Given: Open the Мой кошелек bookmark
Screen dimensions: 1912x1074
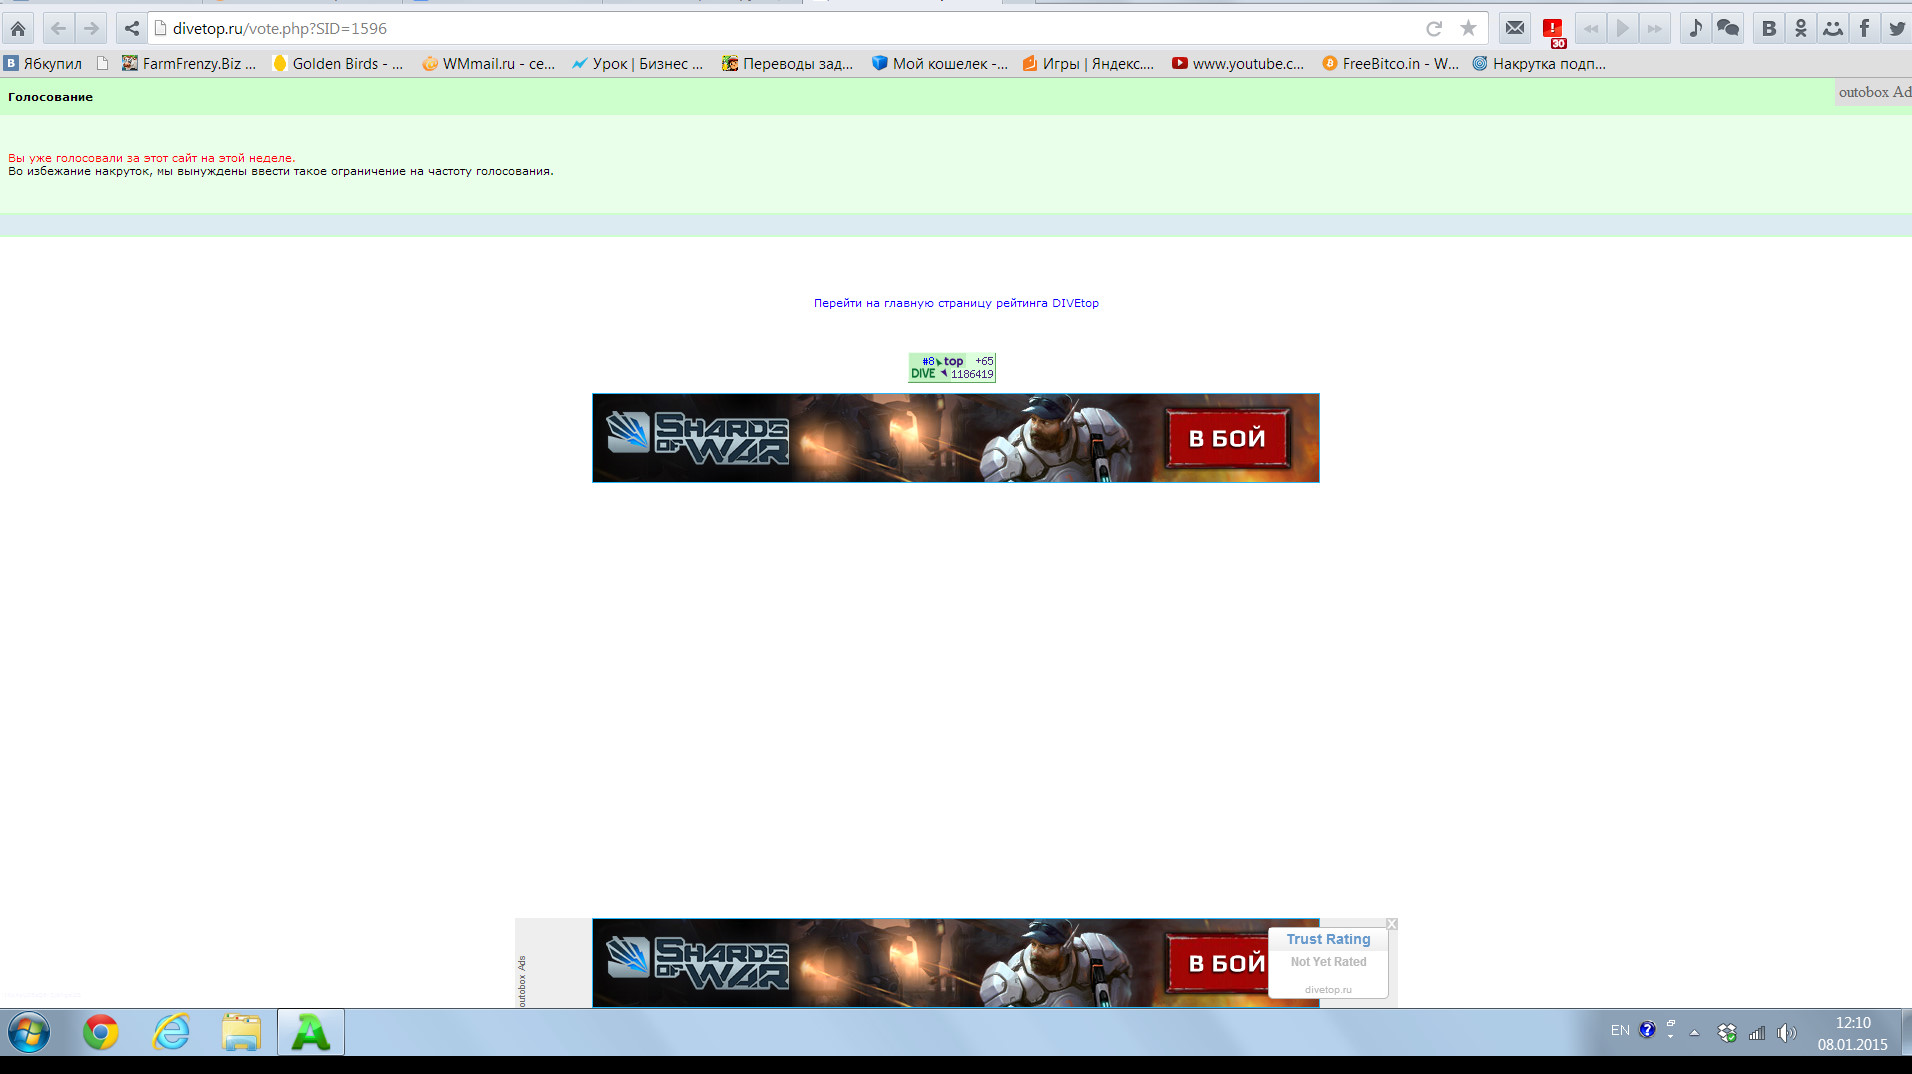Looking at the screenshot, I should pyautogui.click(x=939, y=64).
